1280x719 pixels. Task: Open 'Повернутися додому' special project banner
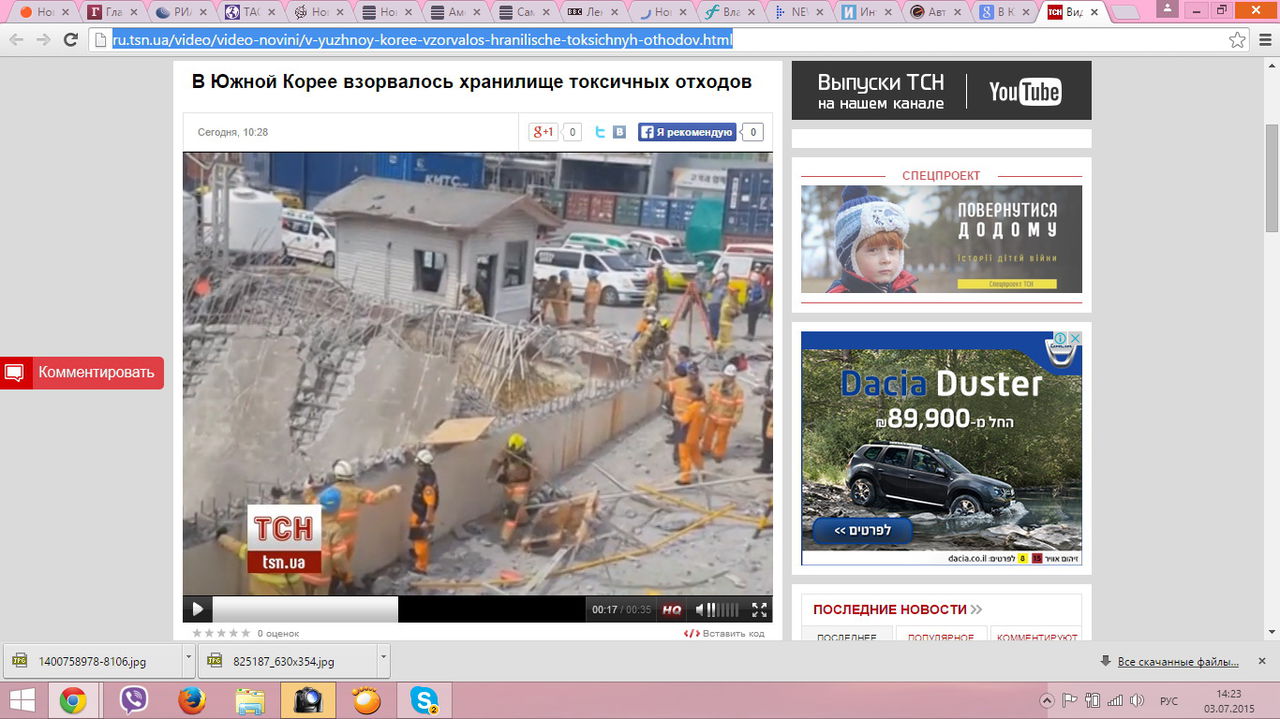[941, 239]
